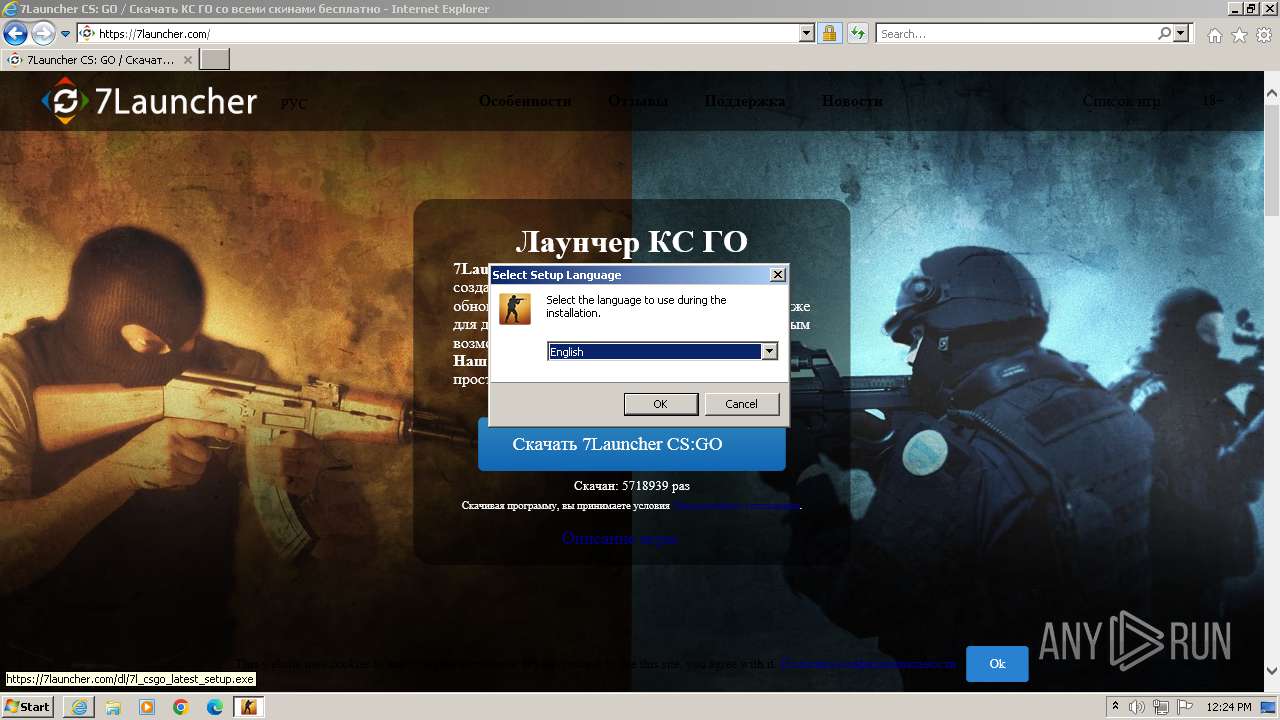Click the РУС language switcher

[x=294, y=104]
